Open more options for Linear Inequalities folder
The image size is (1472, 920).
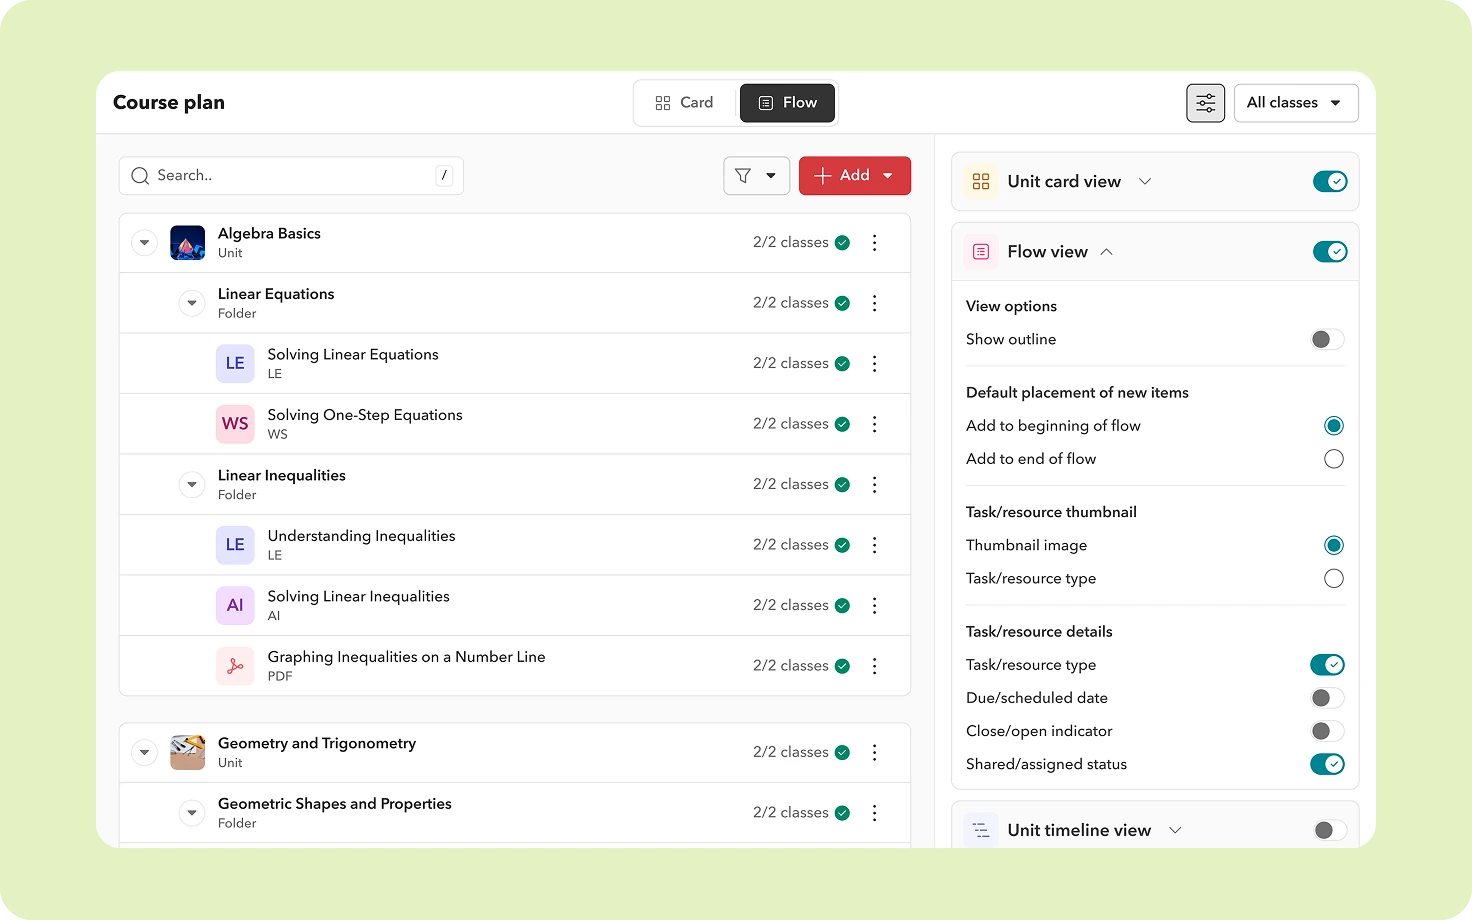(874, 485)
